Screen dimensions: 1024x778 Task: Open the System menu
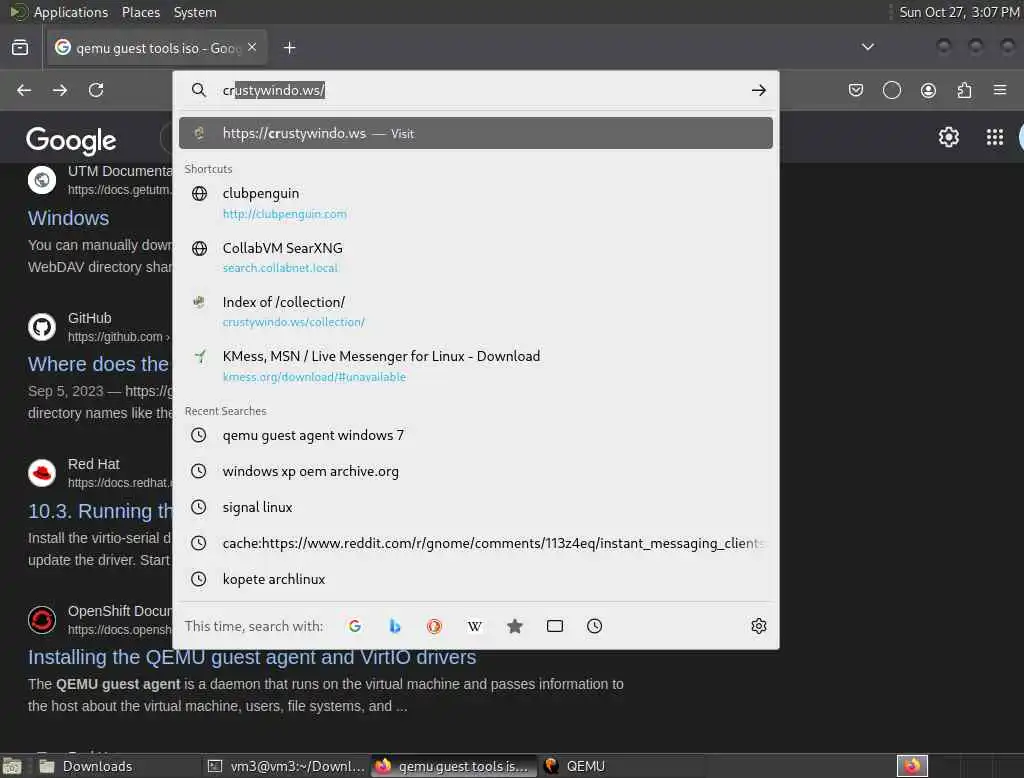(195, 12)
